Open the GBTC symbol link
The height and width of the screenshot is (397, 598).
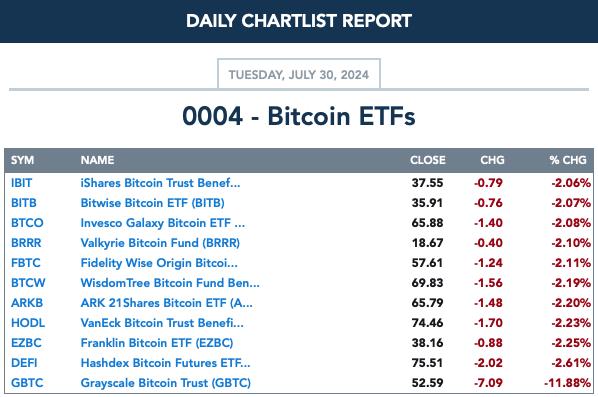[27, 383]
